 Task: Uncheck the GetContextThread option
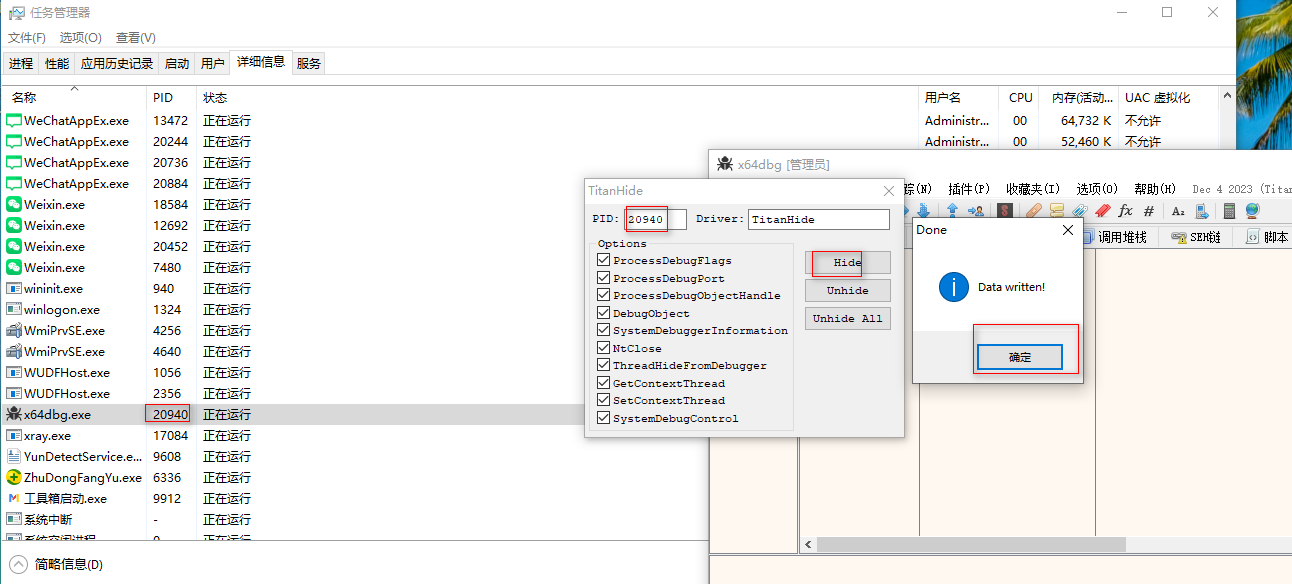pos(603,383)
